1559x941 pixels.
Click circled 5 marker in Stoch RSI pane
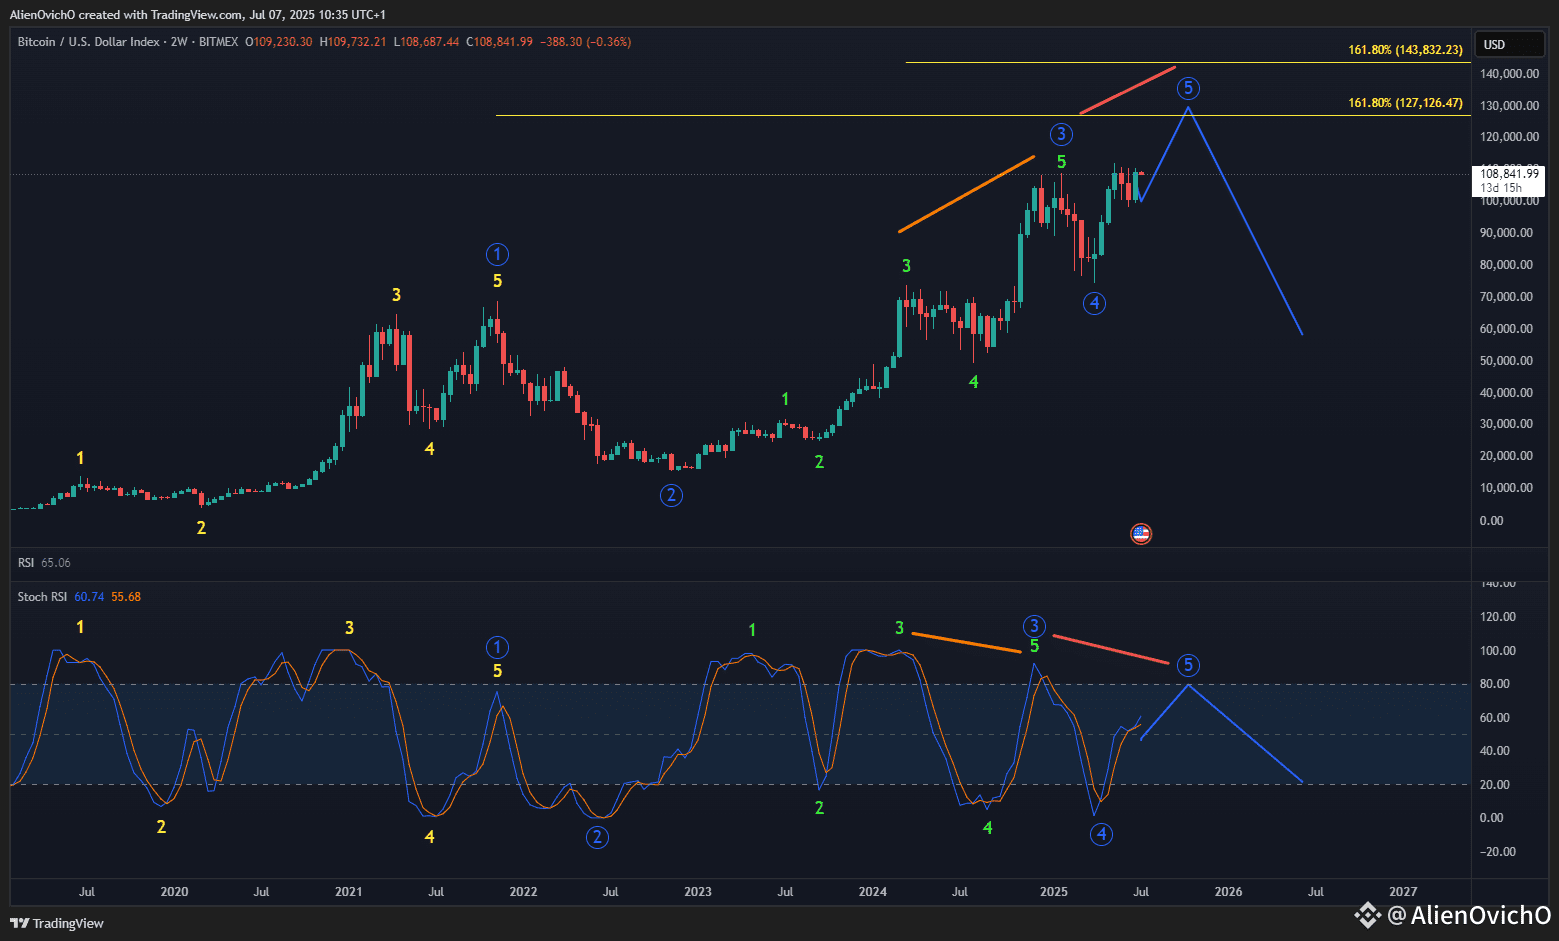[x=1187, y=665]
